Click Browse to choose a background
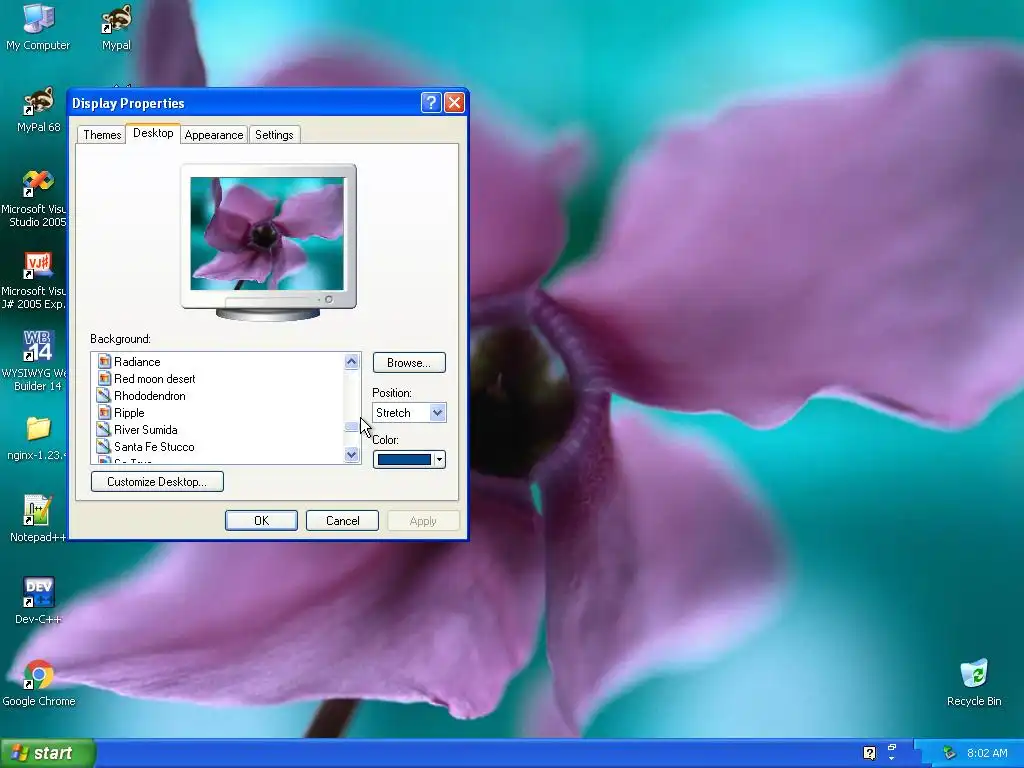The width and height of the screenshot is (1024, 768). pos(409,362)
